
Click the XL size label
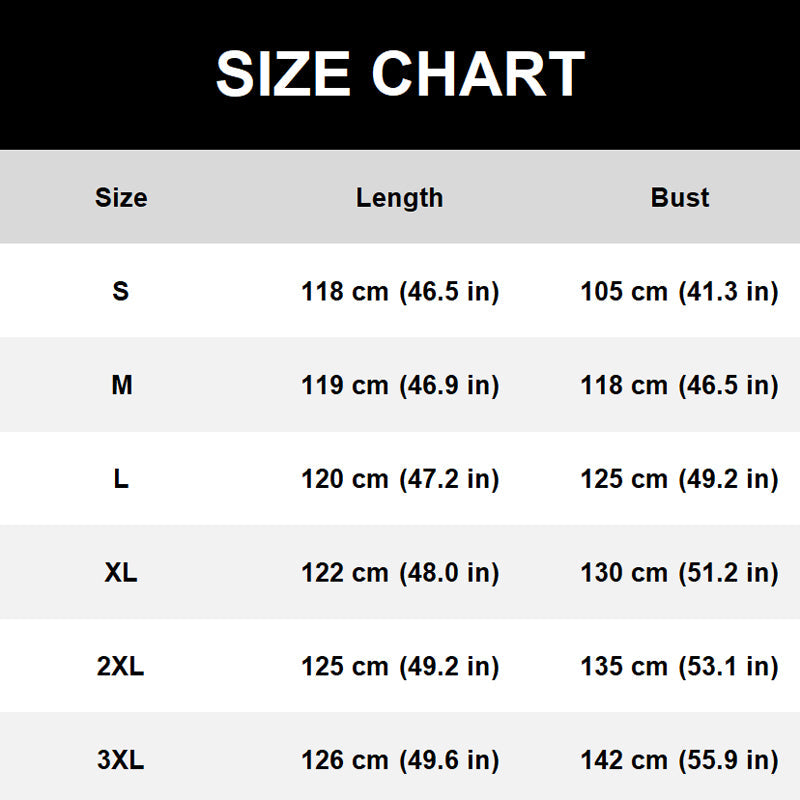[x=121, y=572]
